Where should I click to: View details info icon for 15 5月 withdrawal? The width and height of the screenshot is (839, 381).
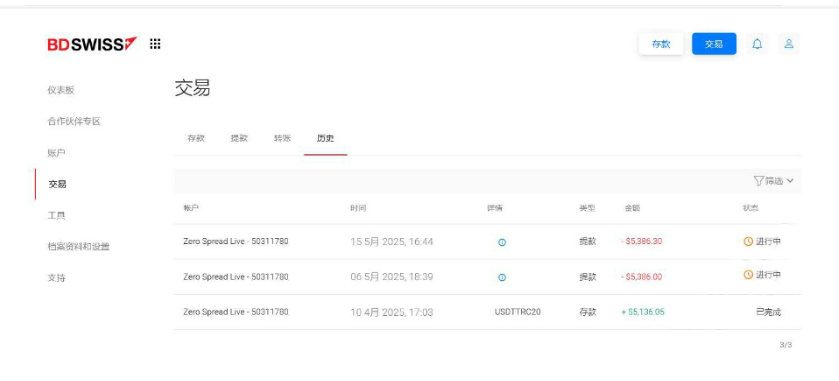coord(502,242)
